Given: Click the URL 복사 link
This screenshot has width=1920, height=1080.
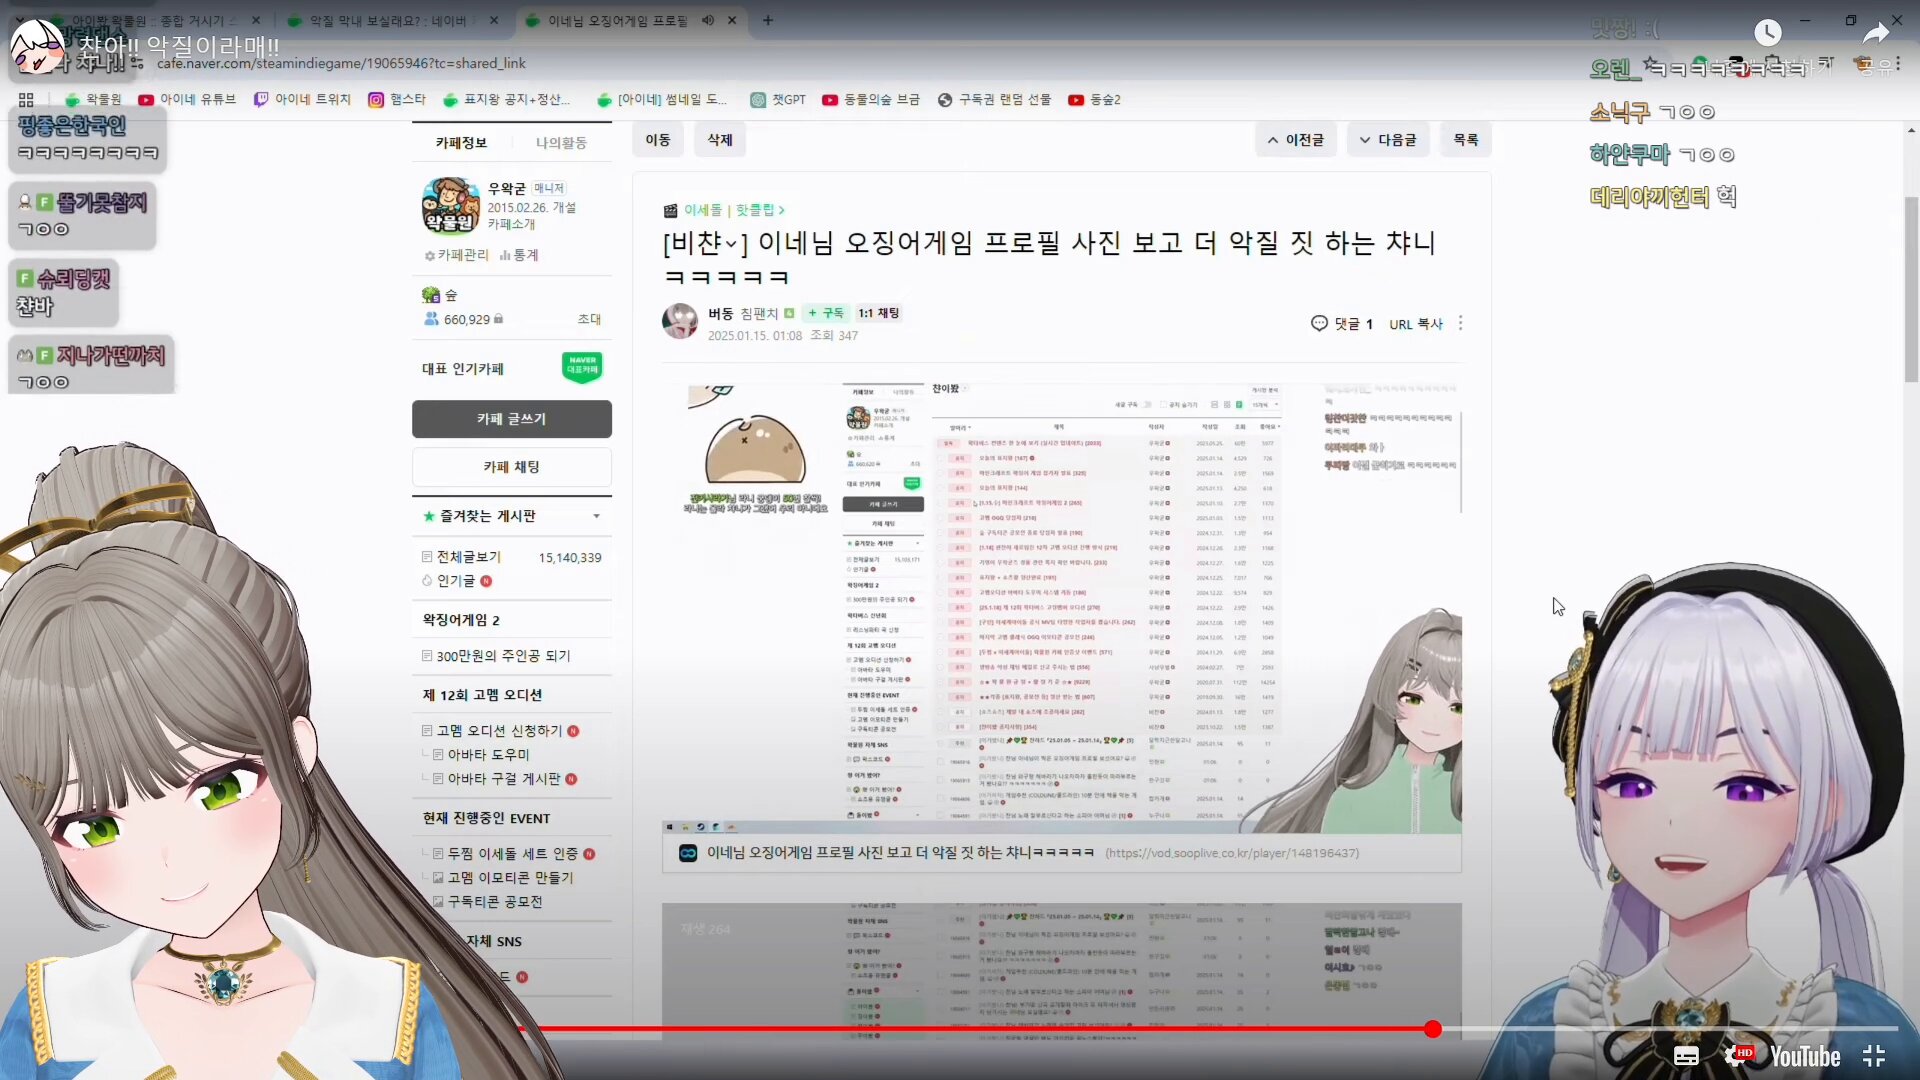Looking at the screenshot, I should 1415,324.
